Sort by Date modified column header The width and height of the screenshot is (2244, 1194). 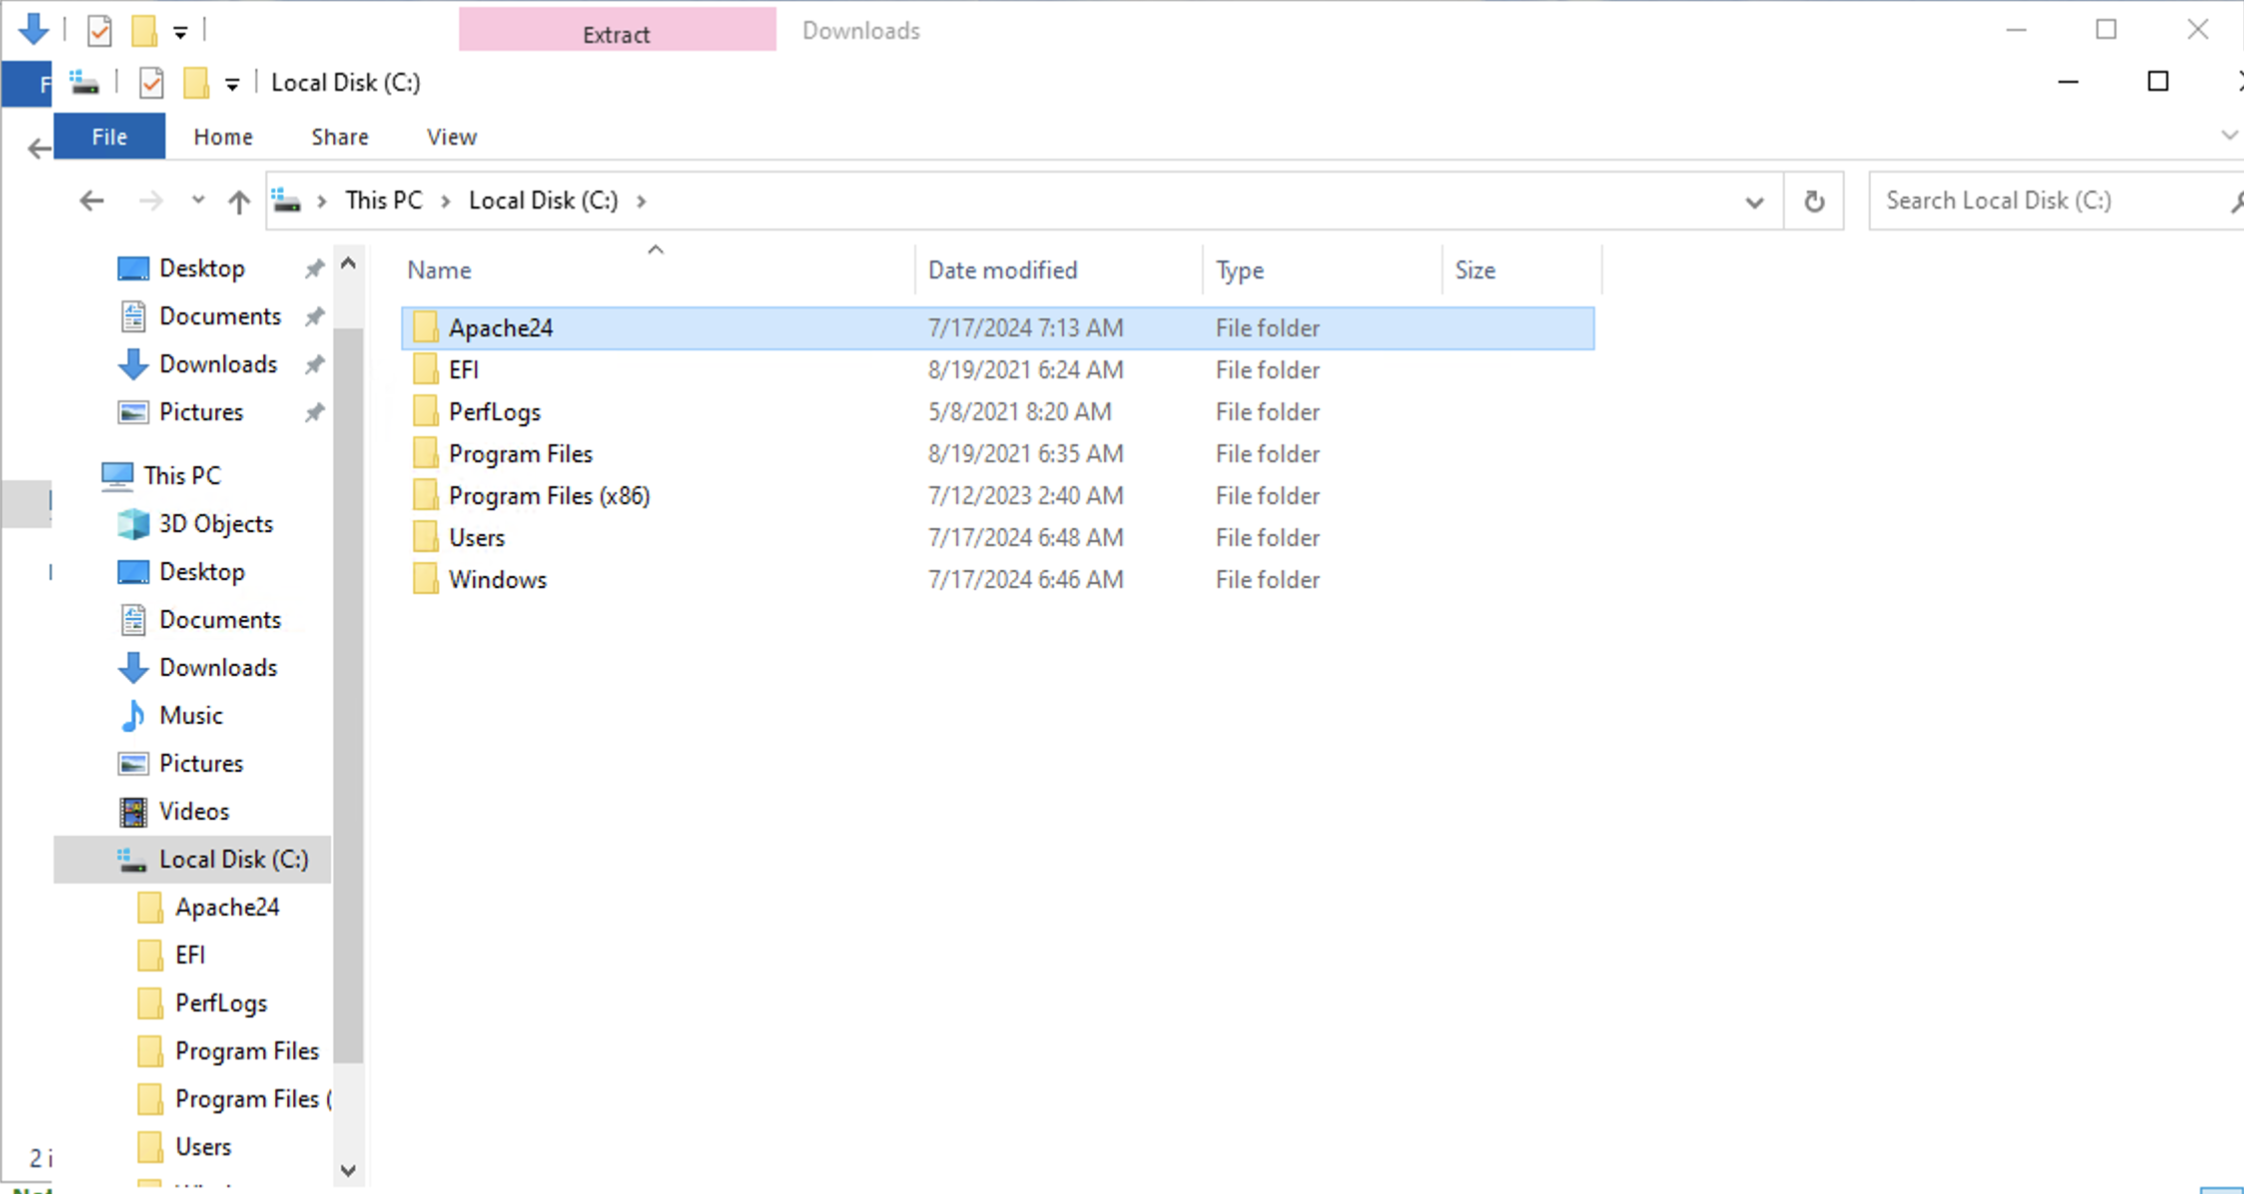pyautogui.click(x=1002, y=270)
